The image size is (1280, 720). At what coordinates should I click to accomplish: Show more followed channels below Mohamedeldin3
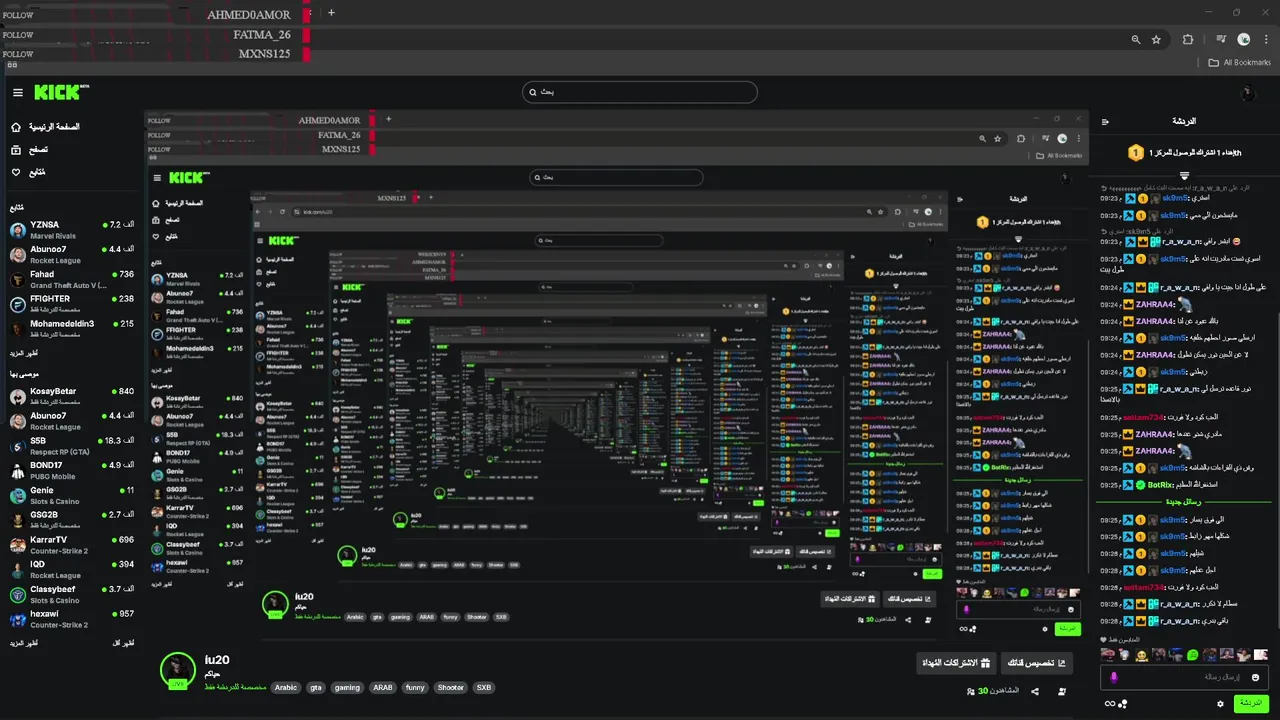coord(24,354)
